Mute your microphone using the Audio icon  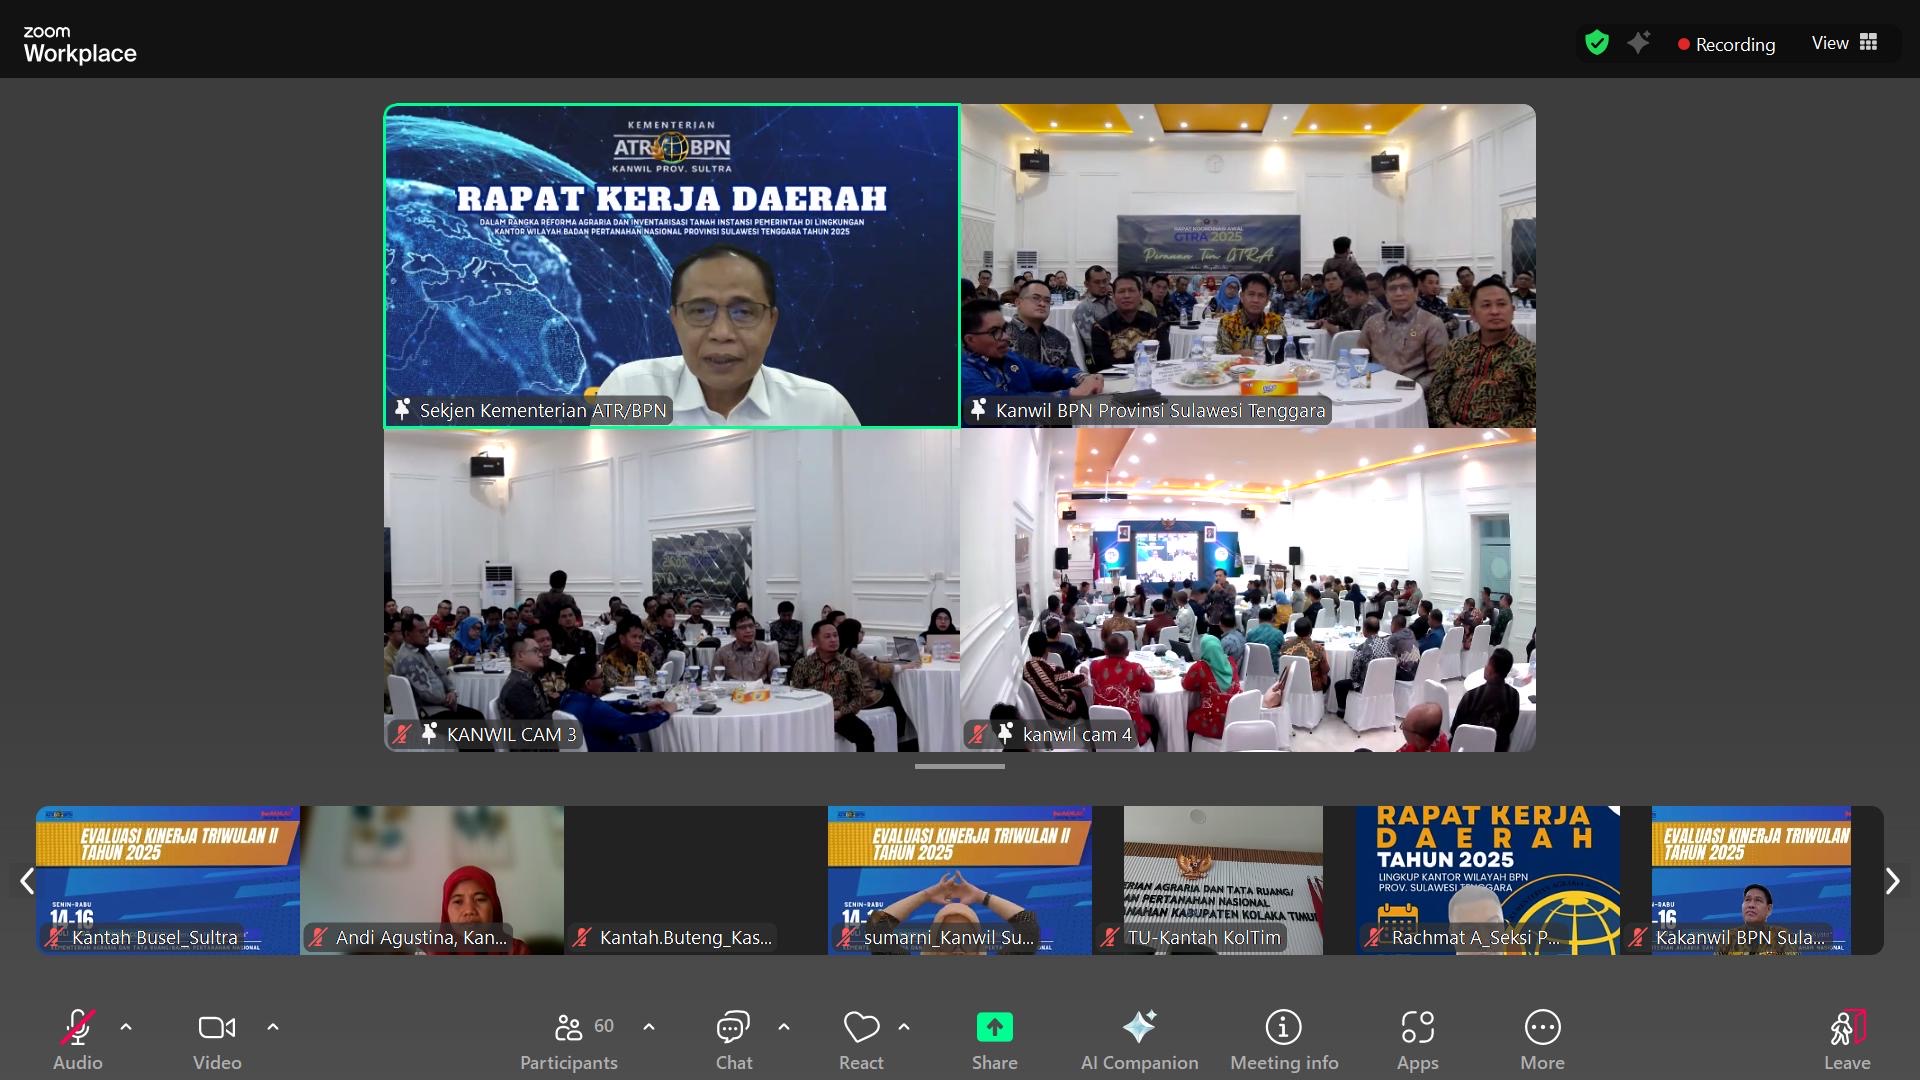coord(78,1027)
